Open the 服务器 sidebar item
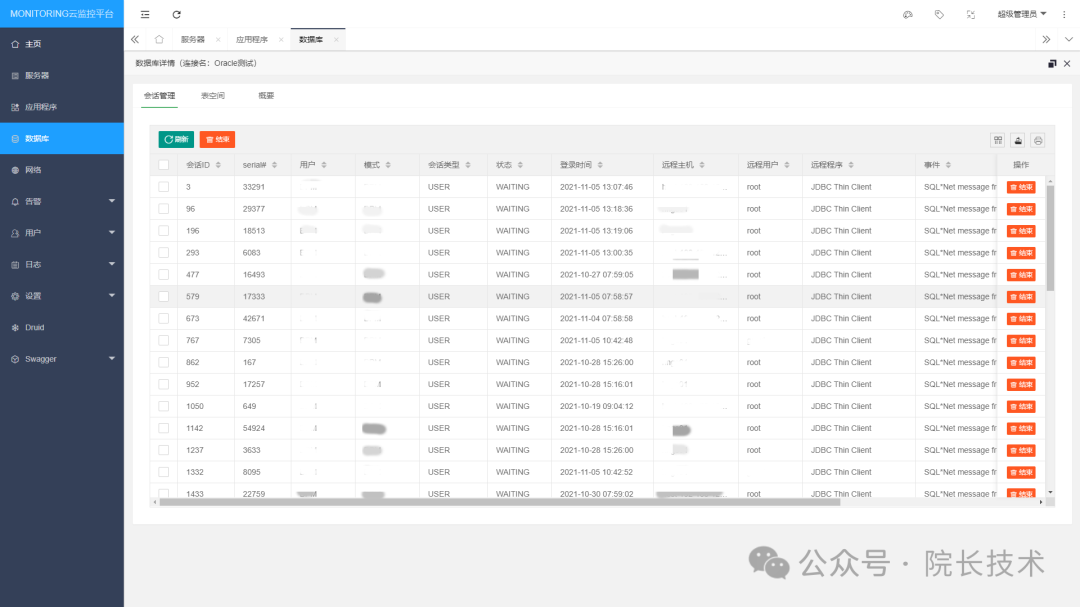This screenshot has height=607, width=1080. click(62, 76)
